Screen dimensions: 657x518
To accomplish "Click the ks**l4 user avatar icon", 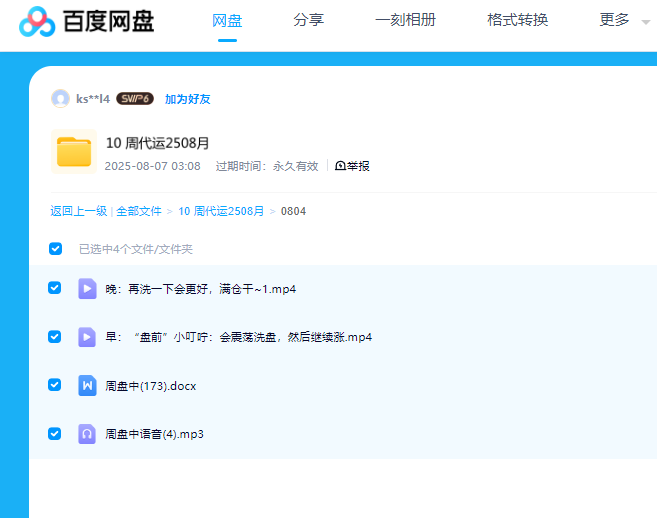I will click(x=61, y=99).
